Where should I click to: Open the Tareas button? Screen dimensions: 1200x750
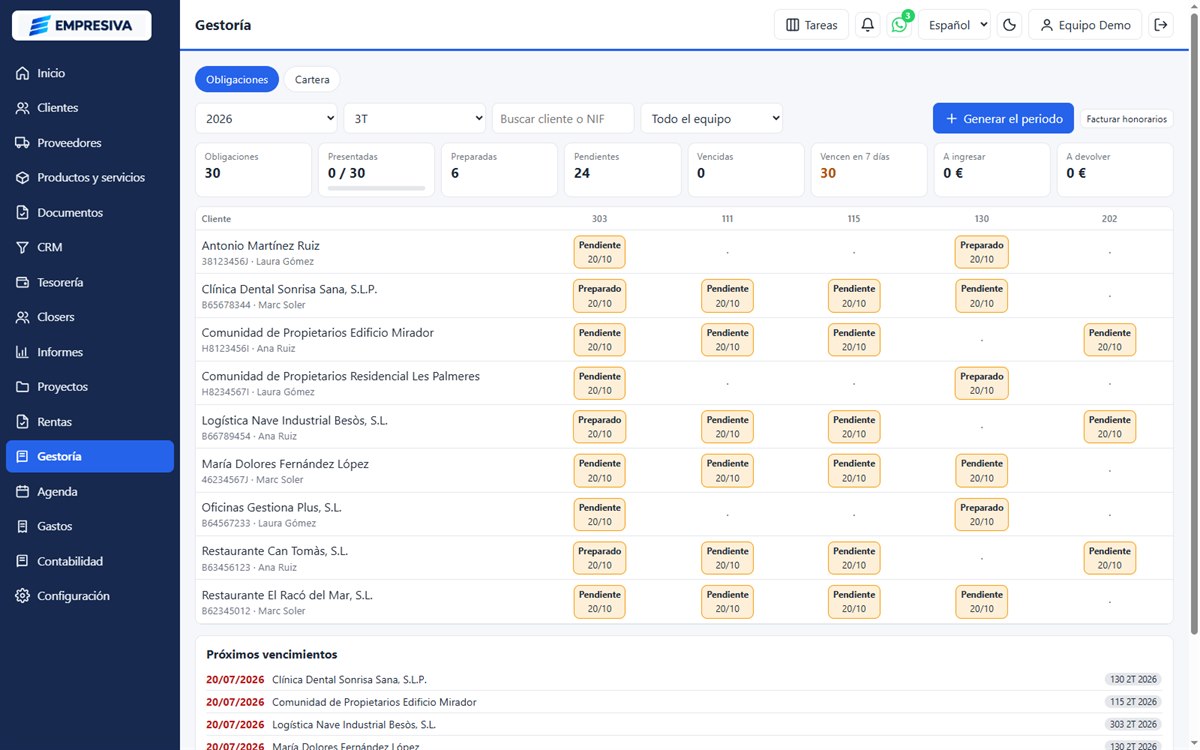(811, 25)
